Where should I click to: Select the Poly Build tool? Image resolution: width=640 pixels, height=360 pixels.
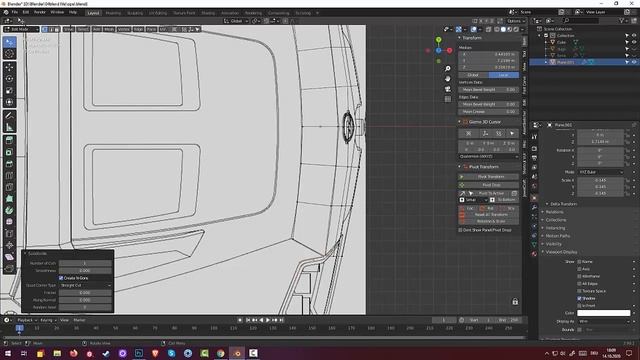(x=9, y=199)
